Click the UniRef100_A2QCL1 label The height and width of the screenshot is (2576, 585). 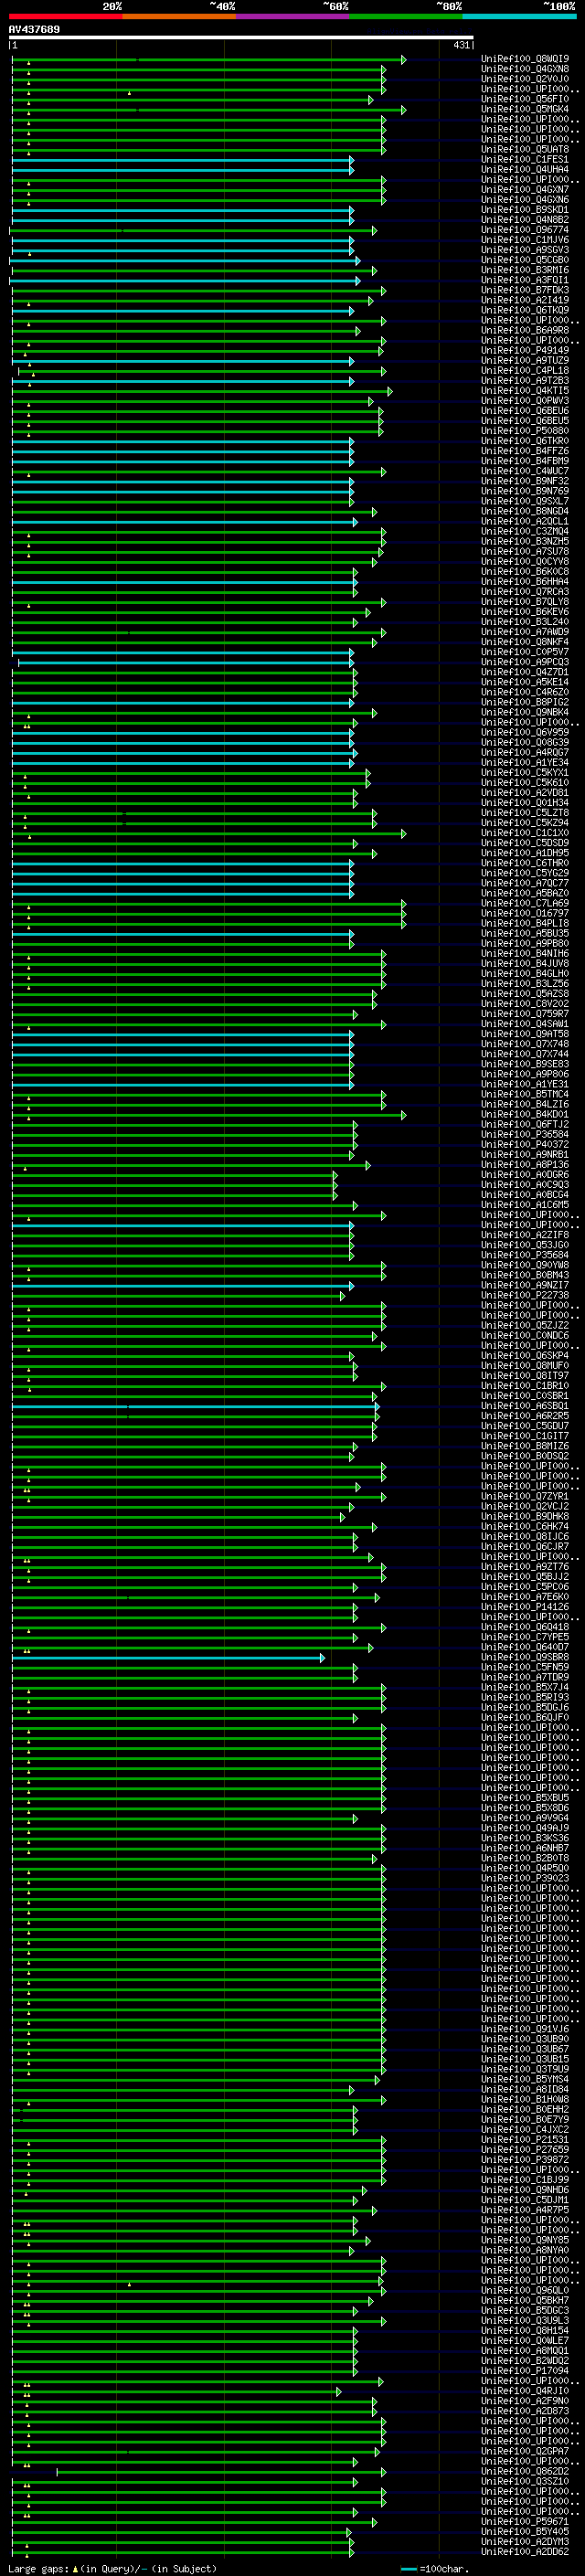525,521
